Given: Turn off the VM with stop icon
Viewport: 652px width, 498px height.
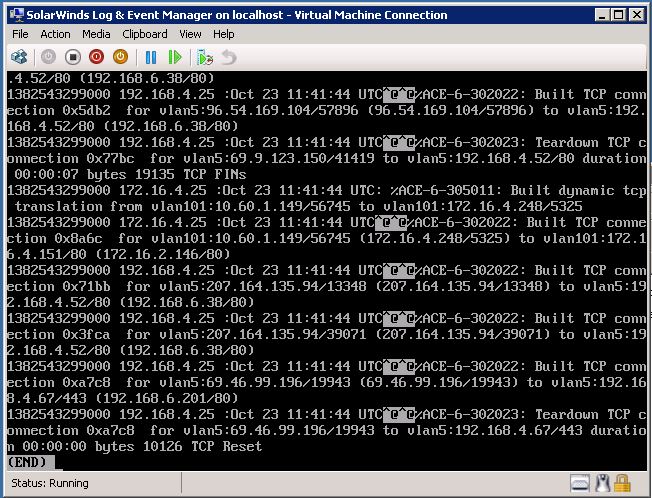Looking at the screenshot, I should point(73,57).
